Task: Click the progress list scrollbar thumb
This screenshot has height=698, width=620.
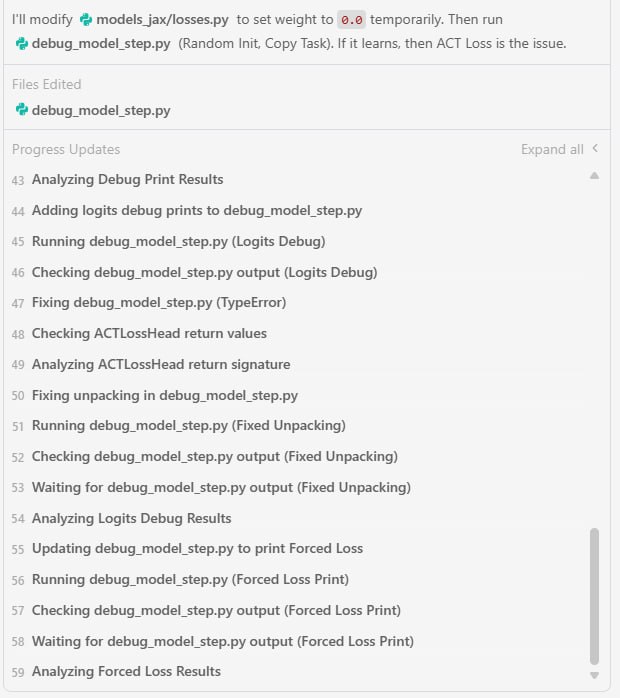Action: coord(594,597)
